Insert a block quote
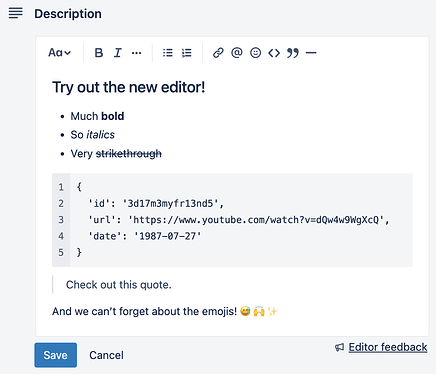 click(293, 53)
